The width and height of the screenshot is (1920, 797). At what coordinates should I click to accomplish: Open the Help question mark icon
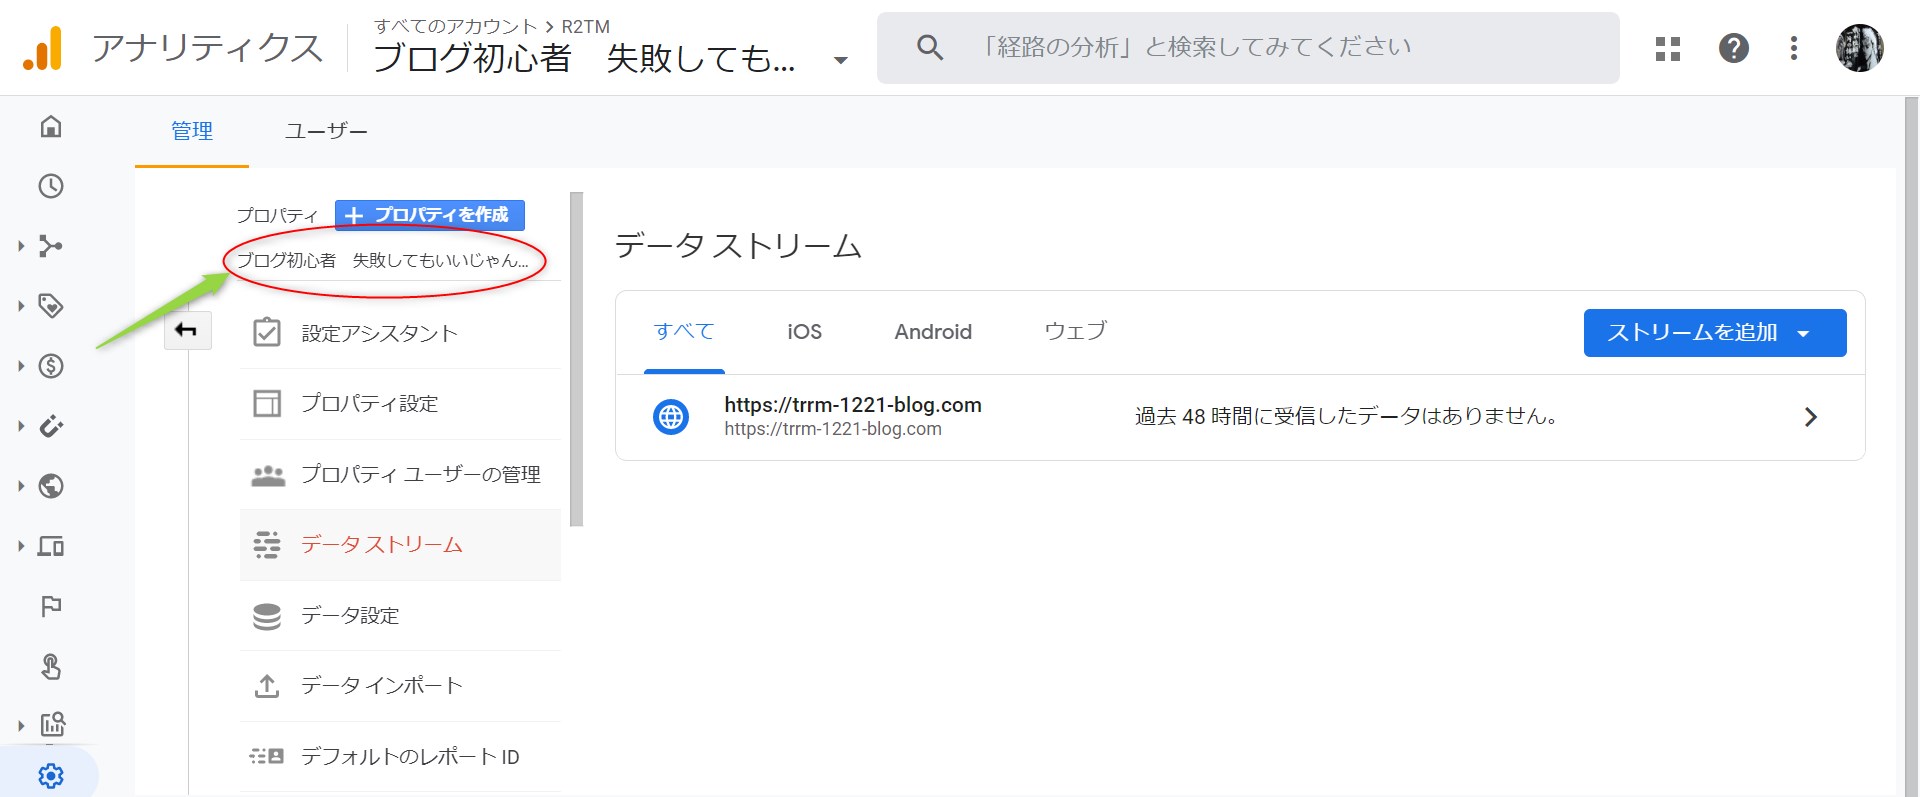(x=1733, y=48)
